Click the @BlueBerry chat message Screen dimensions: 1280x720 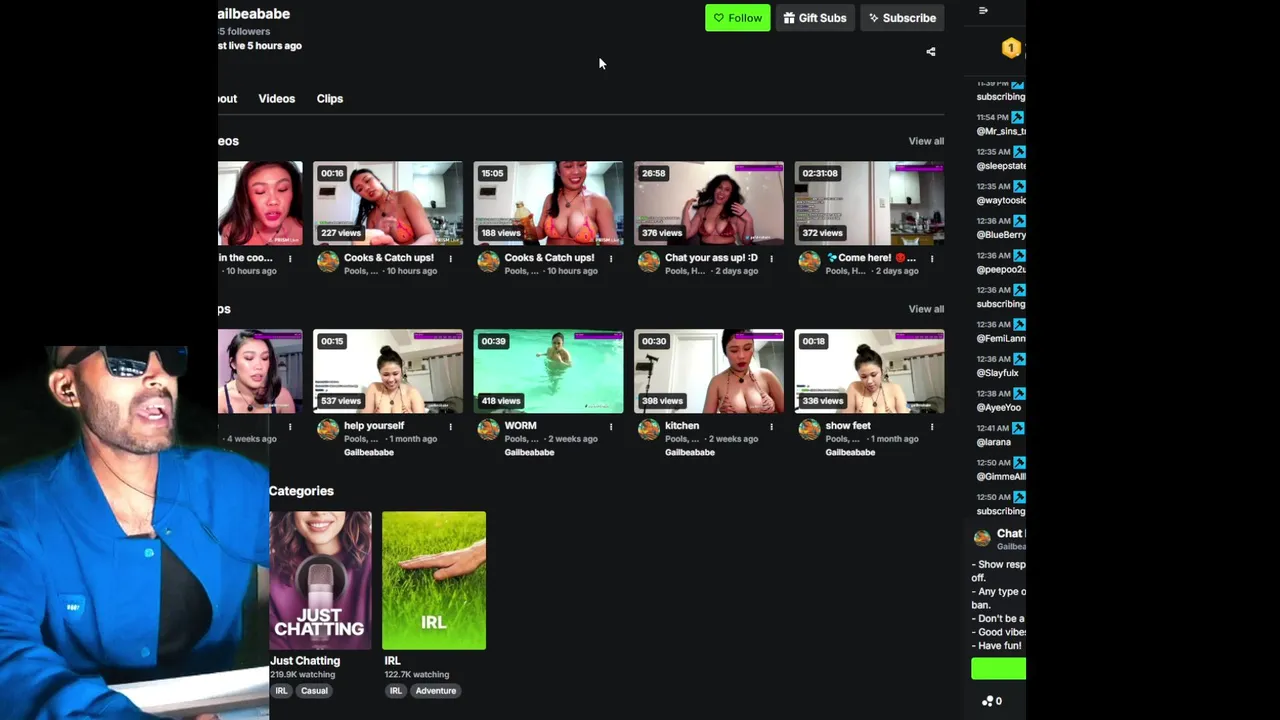[x=1001, y=235]
